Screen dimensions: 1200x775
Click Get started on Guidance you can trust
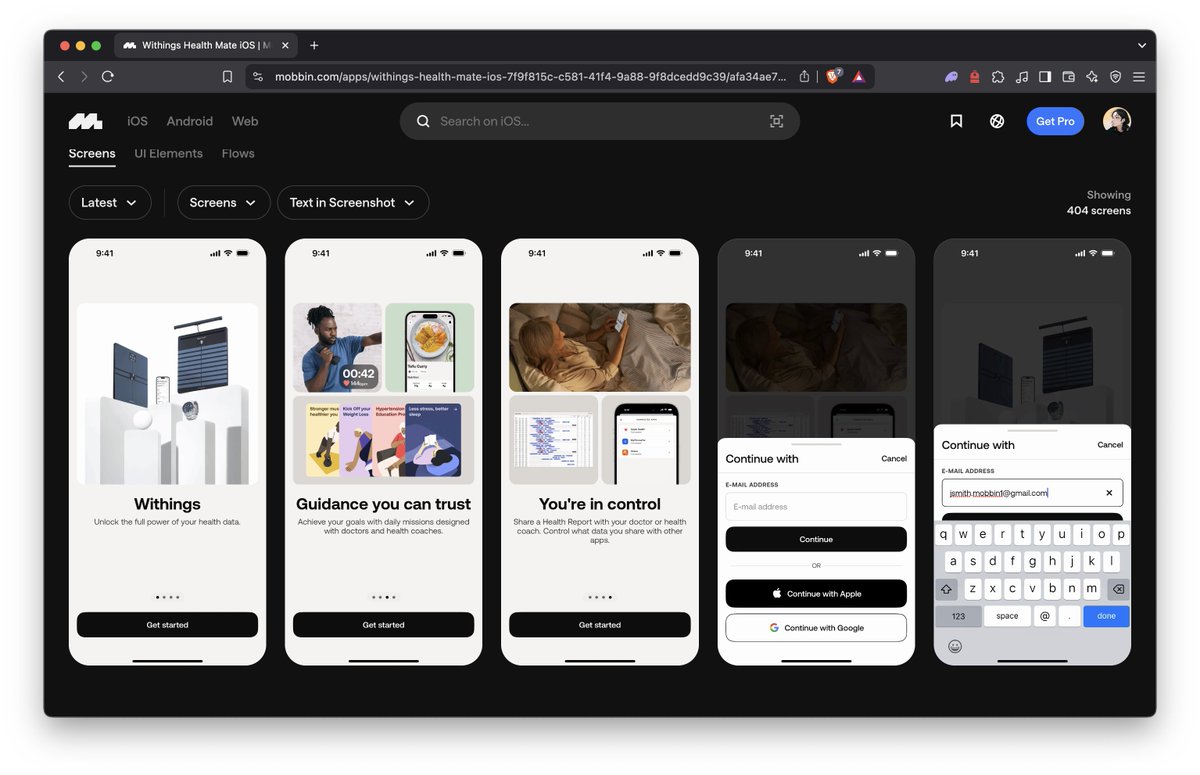384,625
